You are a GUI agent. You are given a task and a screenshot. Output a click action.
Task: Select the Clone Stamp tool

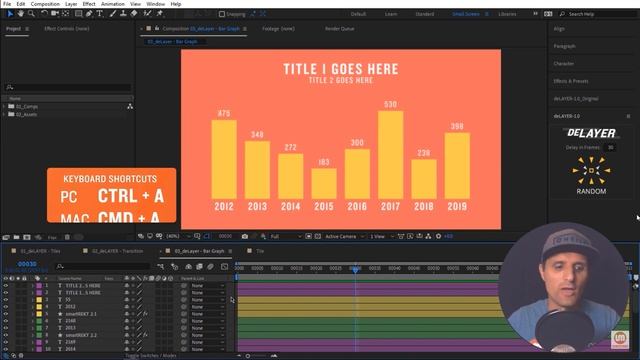123,14
